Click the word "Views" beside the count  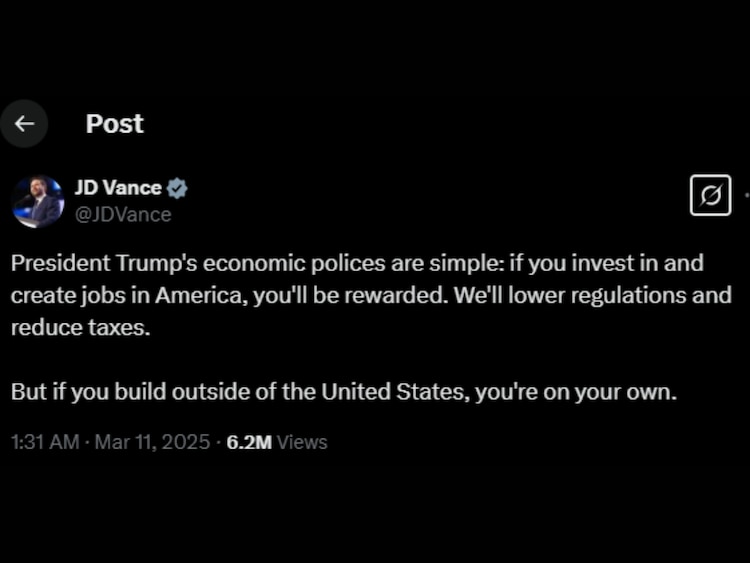click(302, 441)
